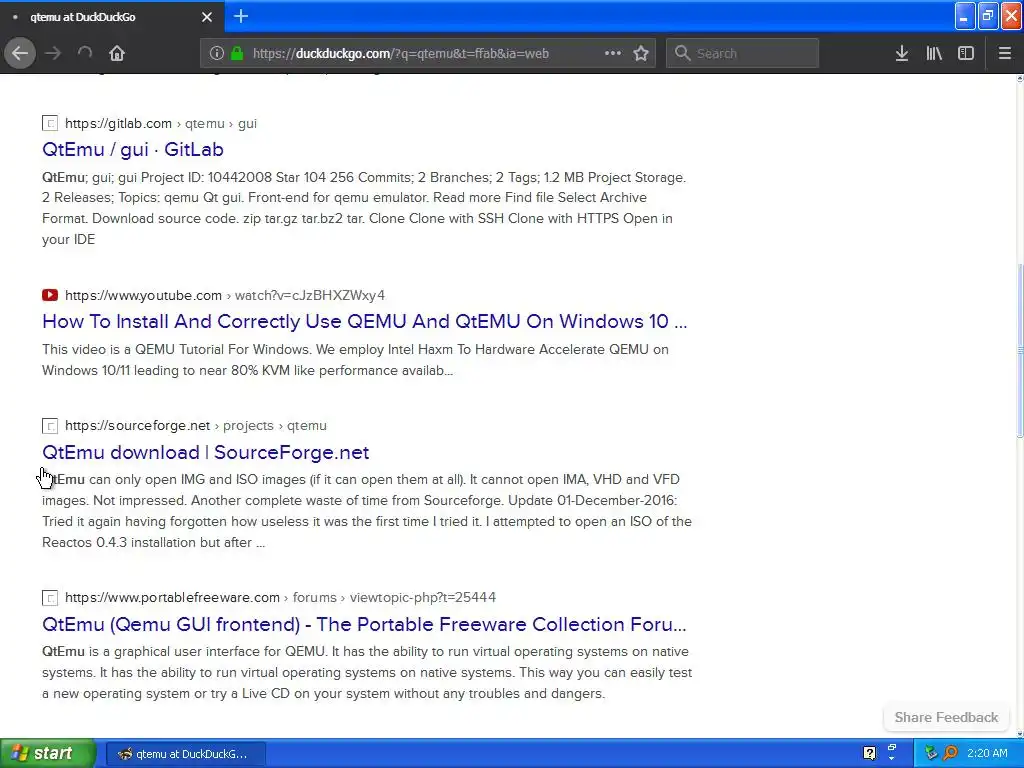Click the 'Share Feedback' button
Screen dimensions: 1024x768
tap(946, 718)
